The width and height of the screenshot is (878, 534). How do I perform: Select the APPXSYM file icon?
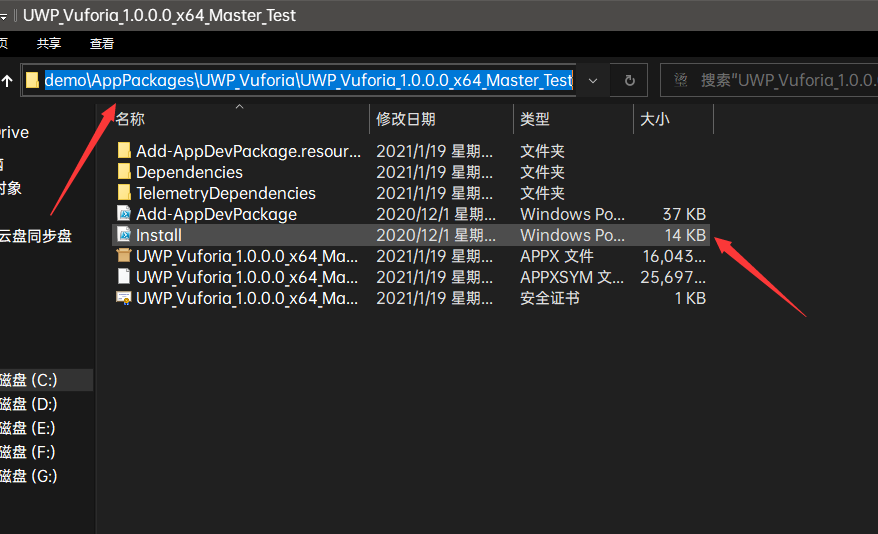124,277
